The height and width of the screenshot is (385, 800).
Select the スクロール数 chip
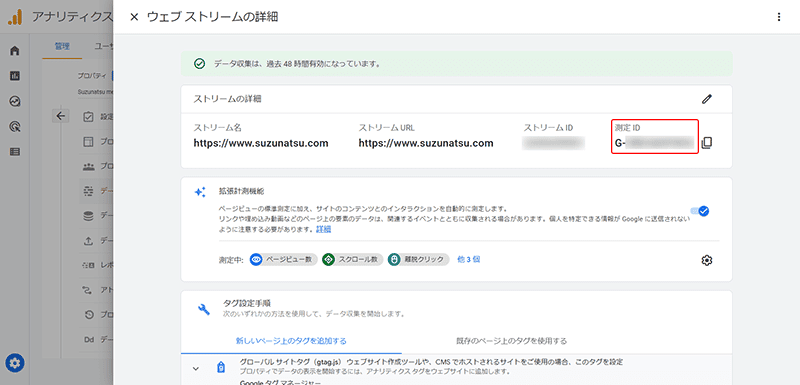[353, 259]
